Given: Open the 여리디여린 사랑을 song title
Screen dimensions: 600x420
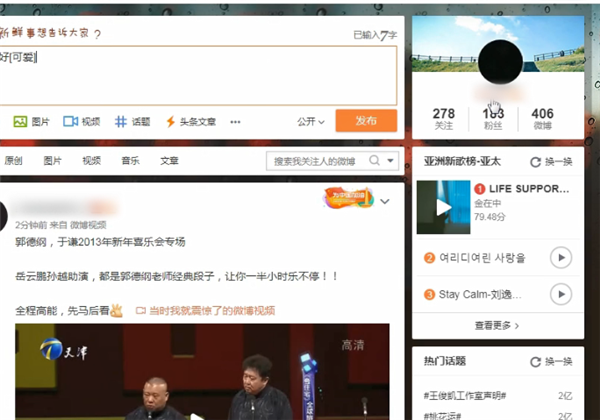Looking at the screenshot, I should pos(482,258).
